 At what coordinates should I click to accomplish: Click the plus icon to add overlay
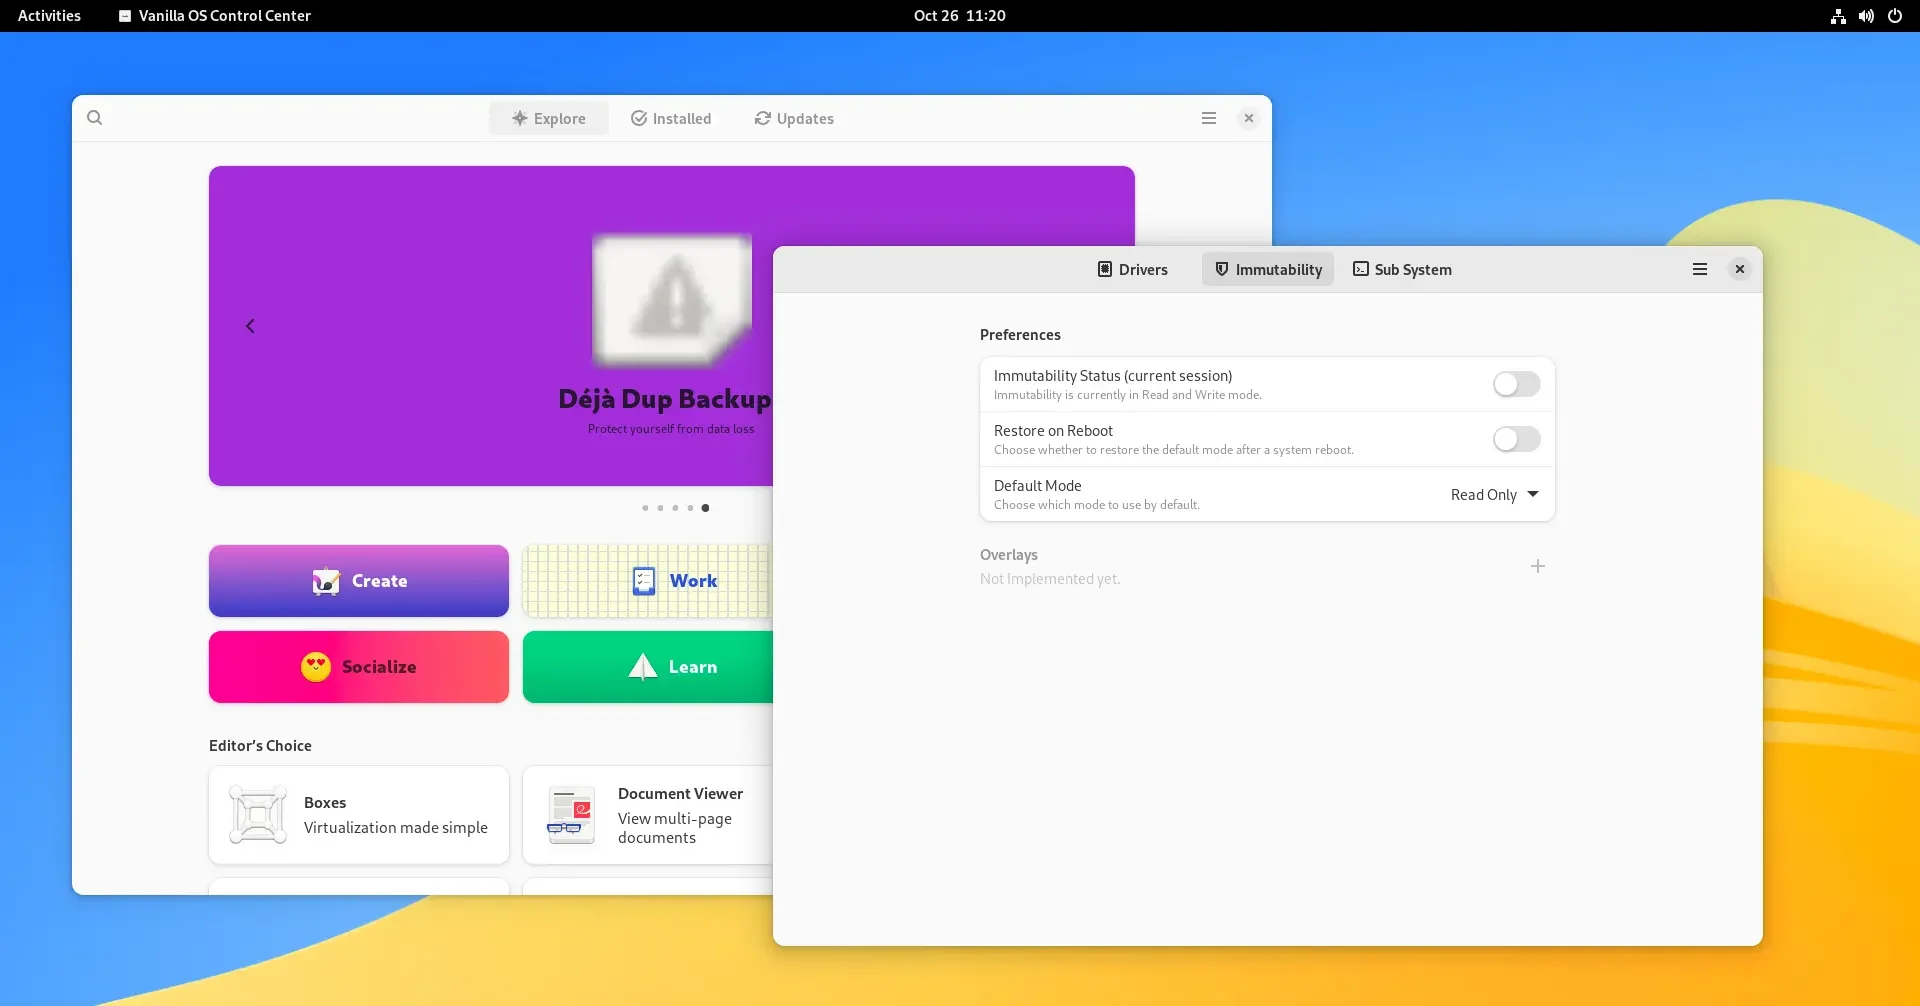[1537, 566]
